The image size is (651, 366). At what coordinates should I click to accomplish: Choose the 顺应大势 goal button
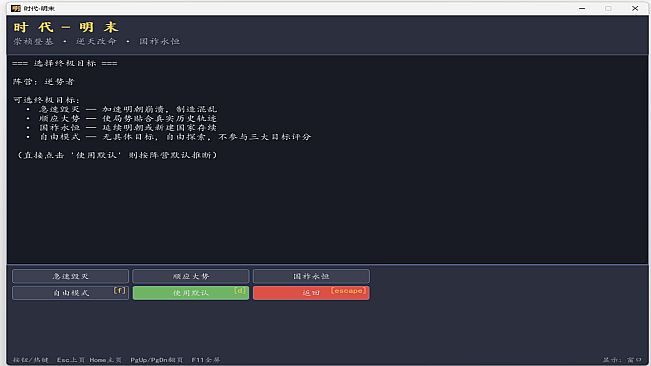(191, 276)
